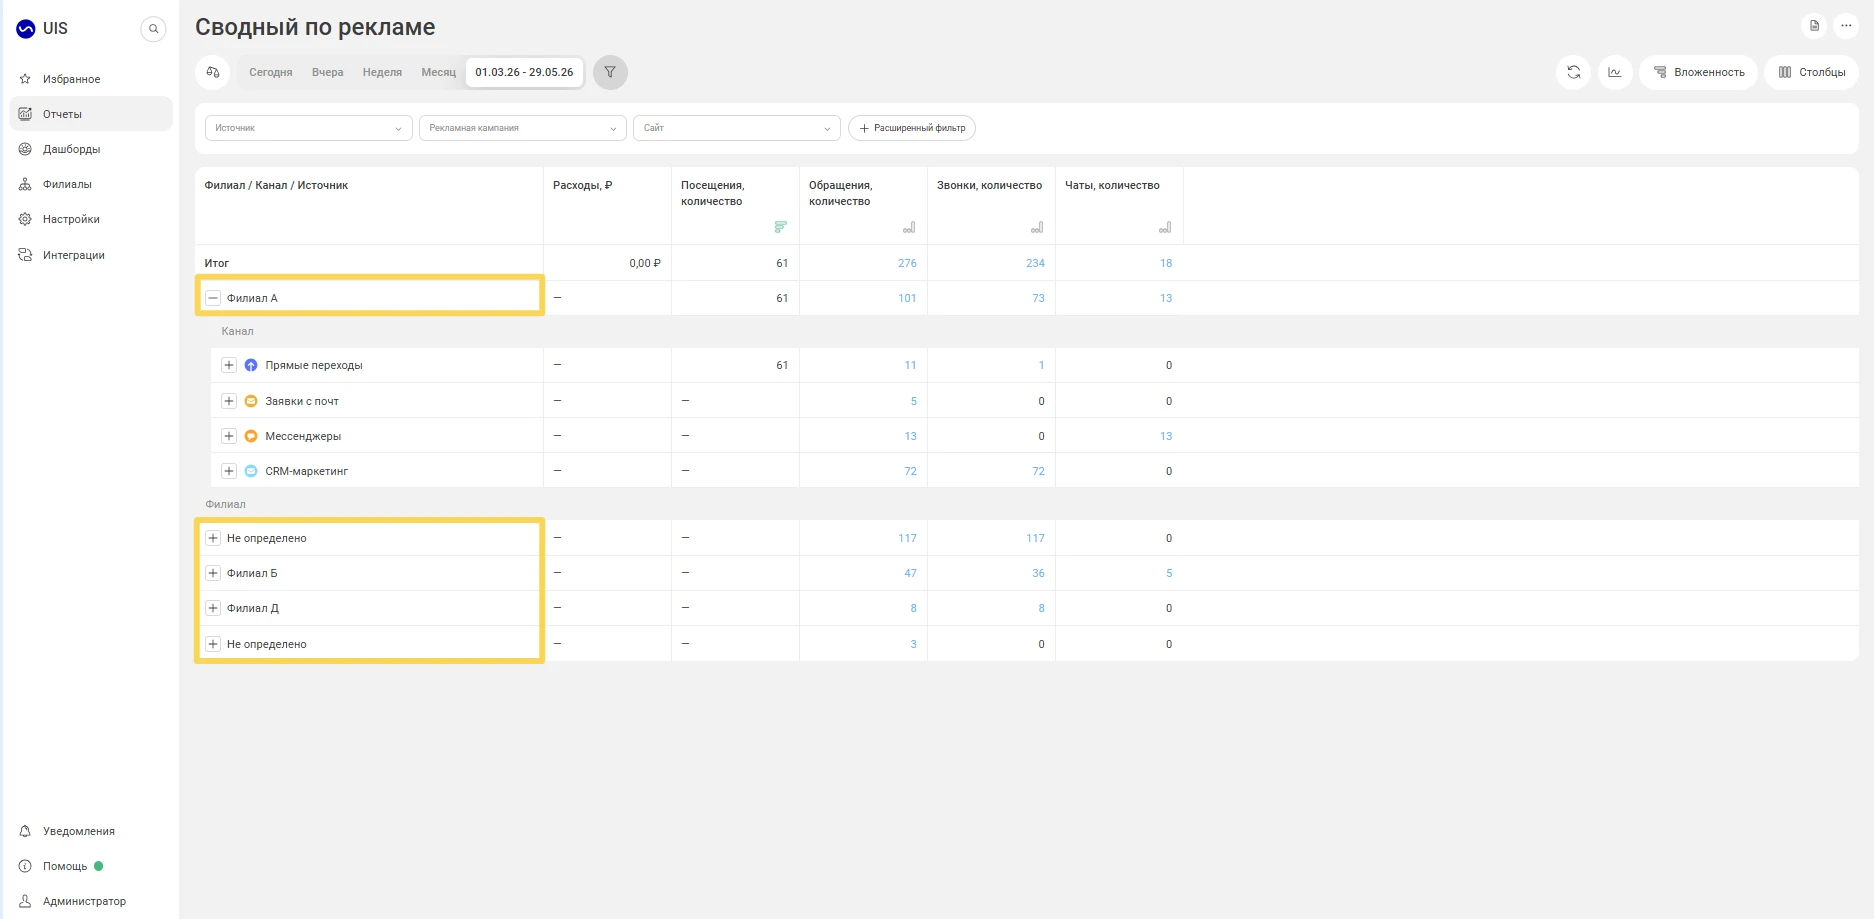1874x919 pixels.
Task: Click the Прямые переходы channel icon
Action: tap(251, 365)
